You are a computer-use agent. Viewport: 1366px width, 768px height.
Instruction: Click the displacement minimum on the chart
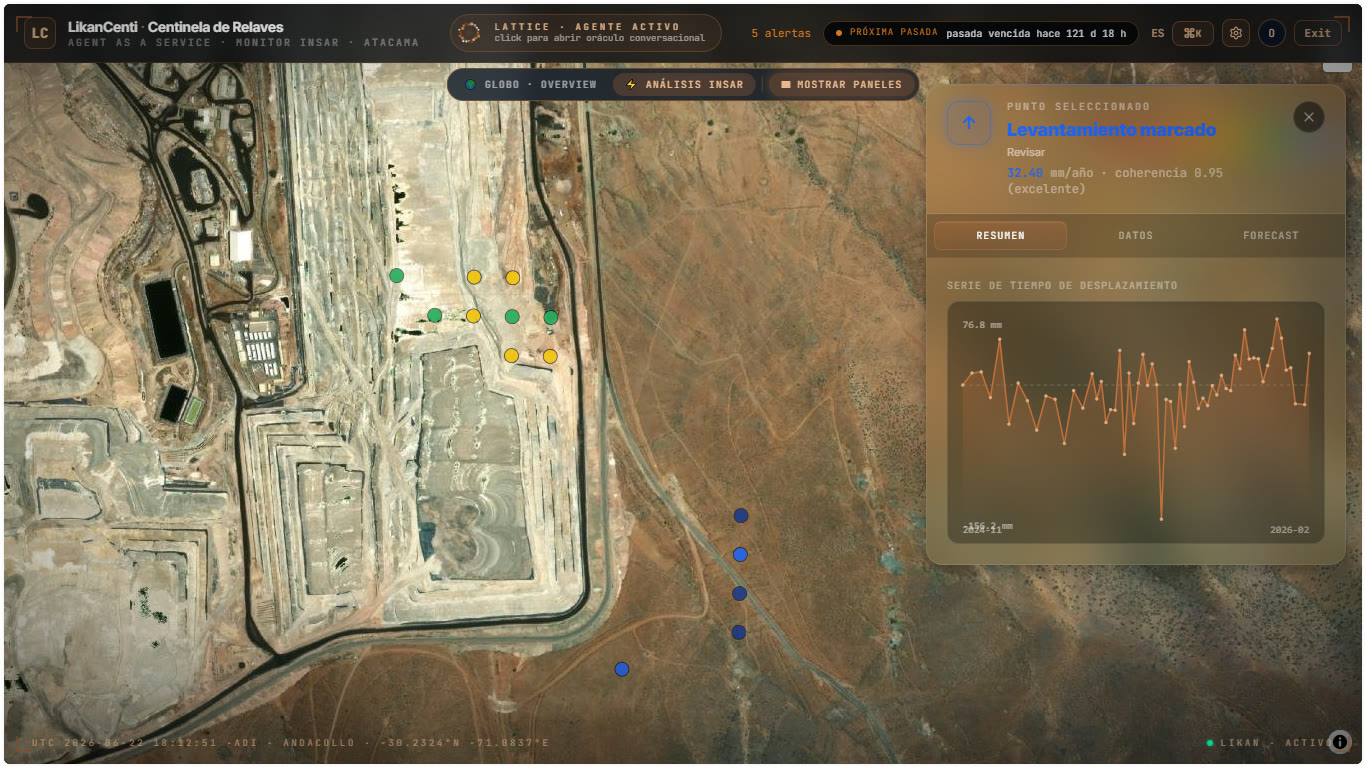(x=1161, y=519)
